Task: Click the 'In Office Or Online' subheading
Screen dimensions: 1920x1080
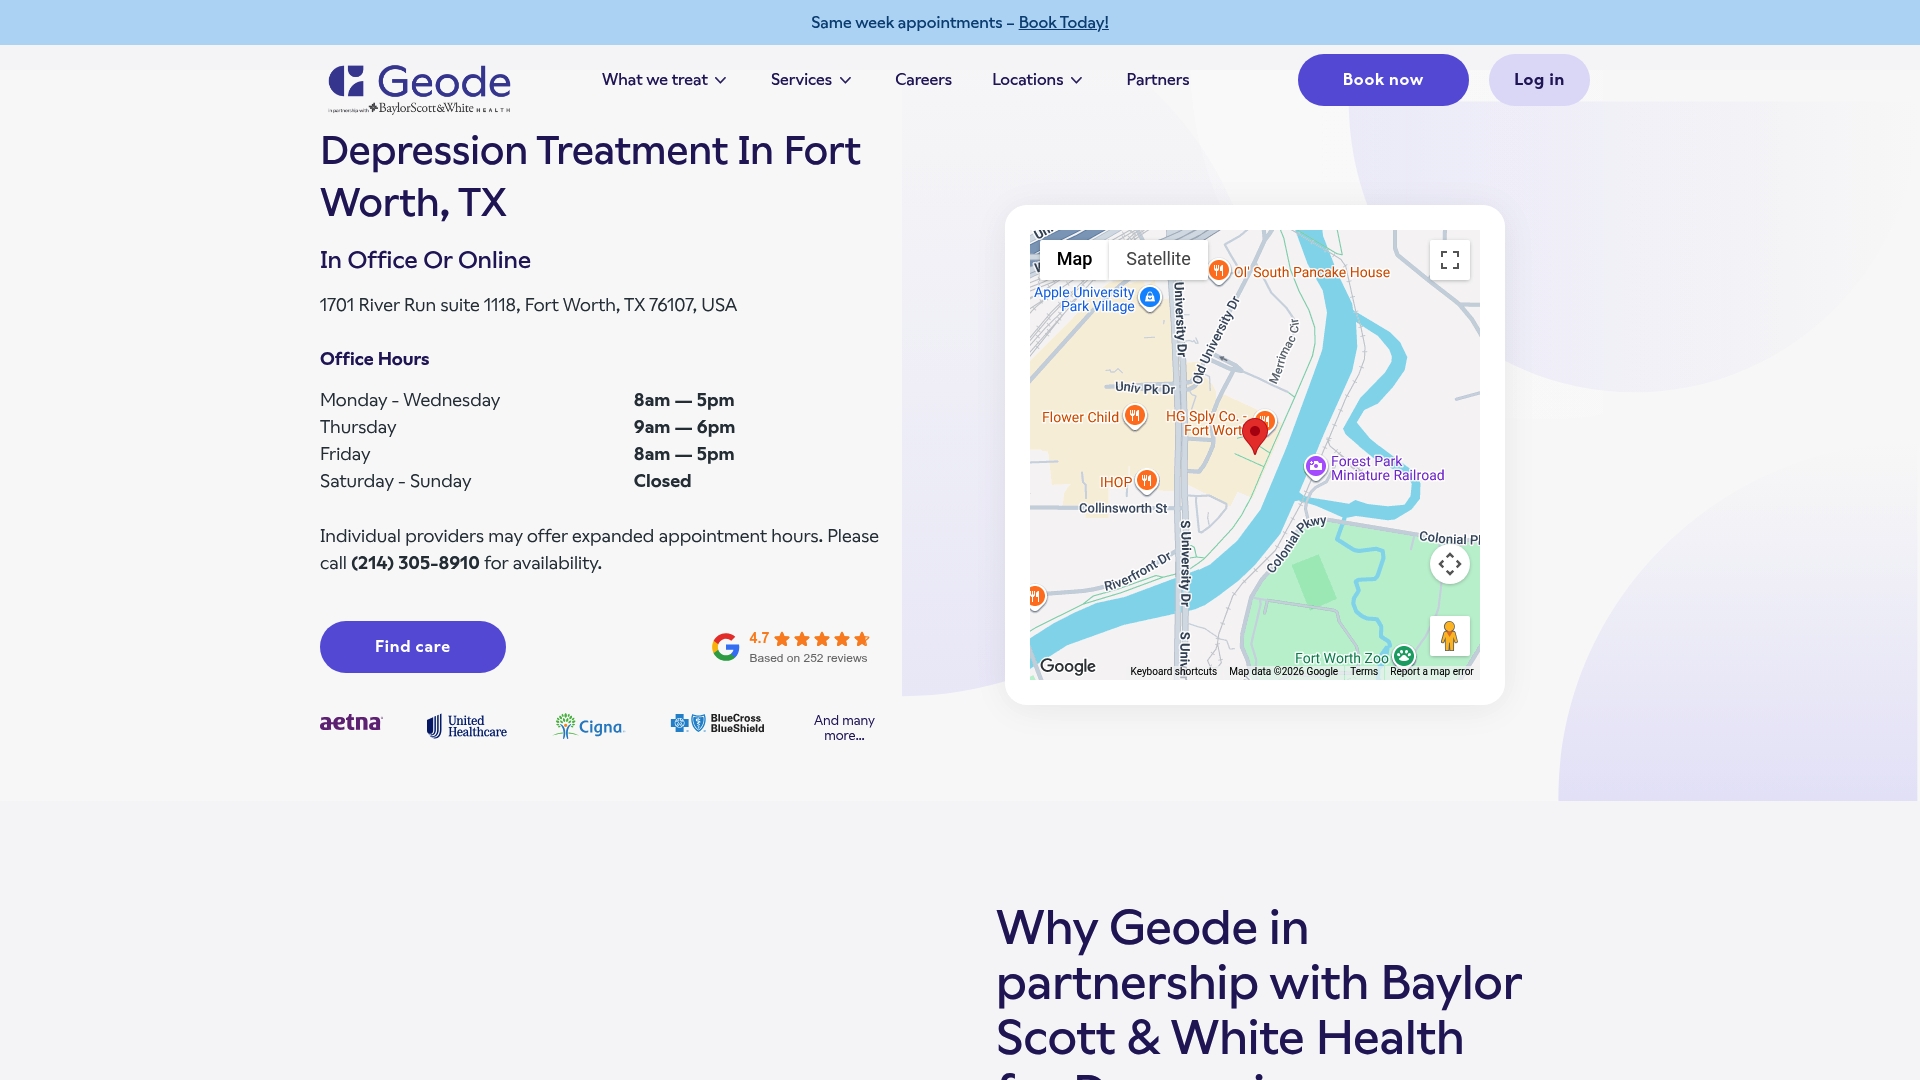Action: [425, 260]
